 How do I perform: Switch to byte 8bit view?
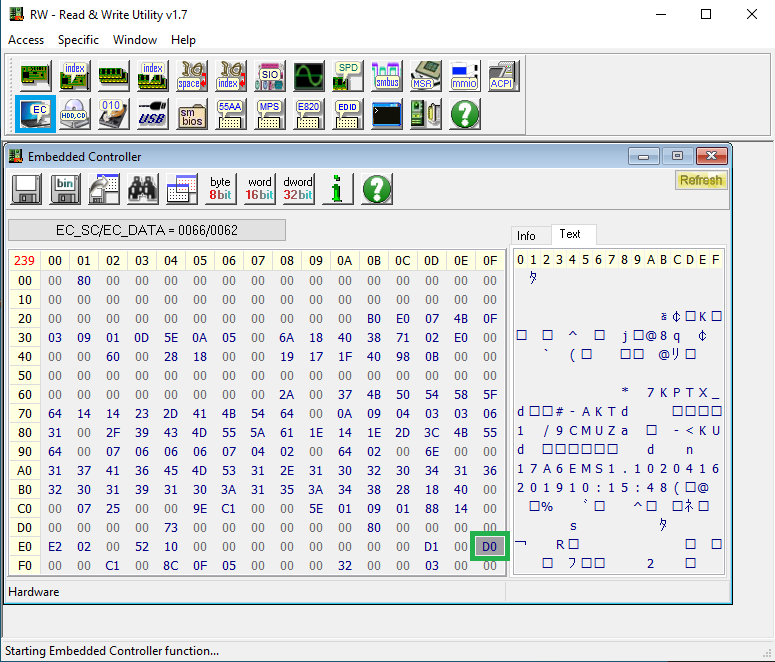[220, 189]
